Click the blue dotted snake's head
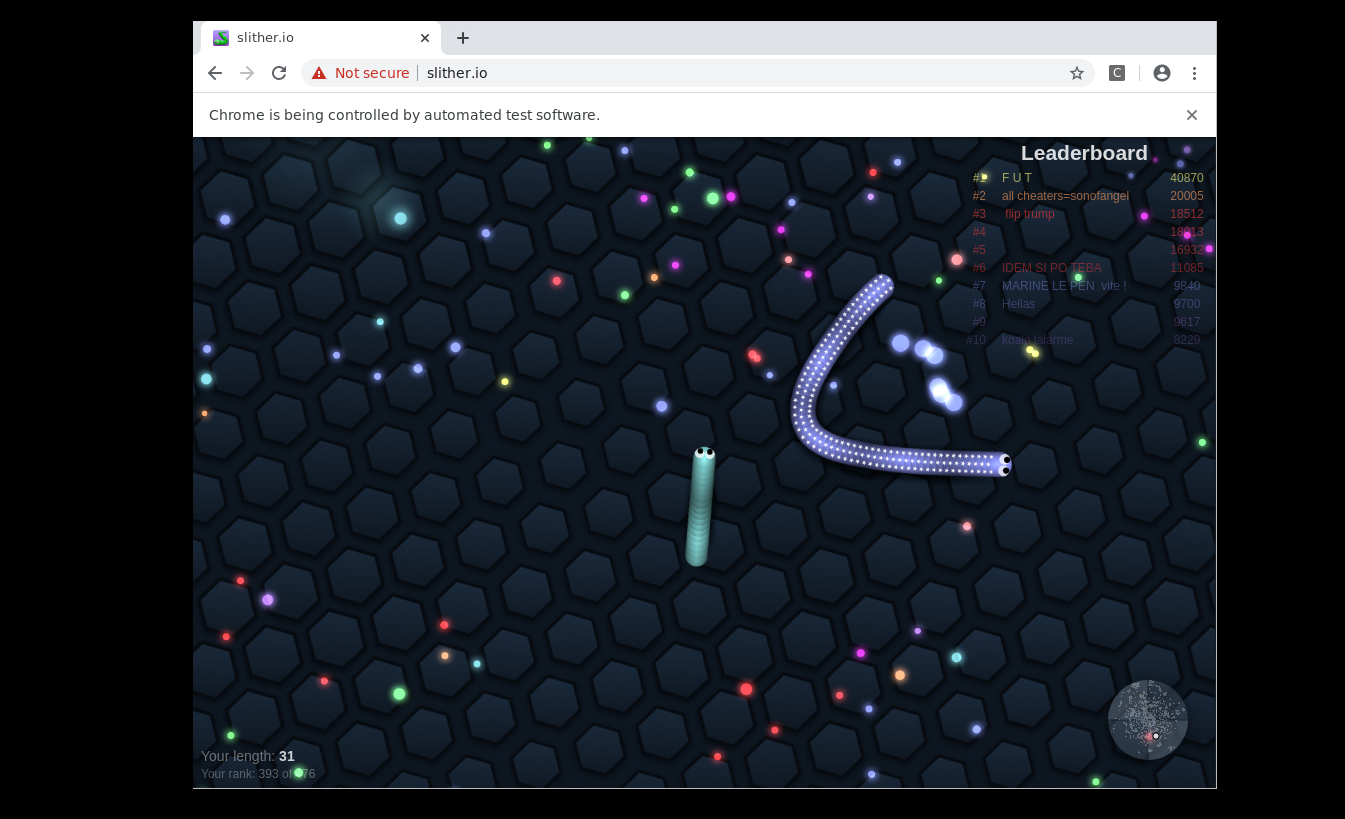Image resolution: width=1345 pixels, height=819 pixels. (1002, 465)
